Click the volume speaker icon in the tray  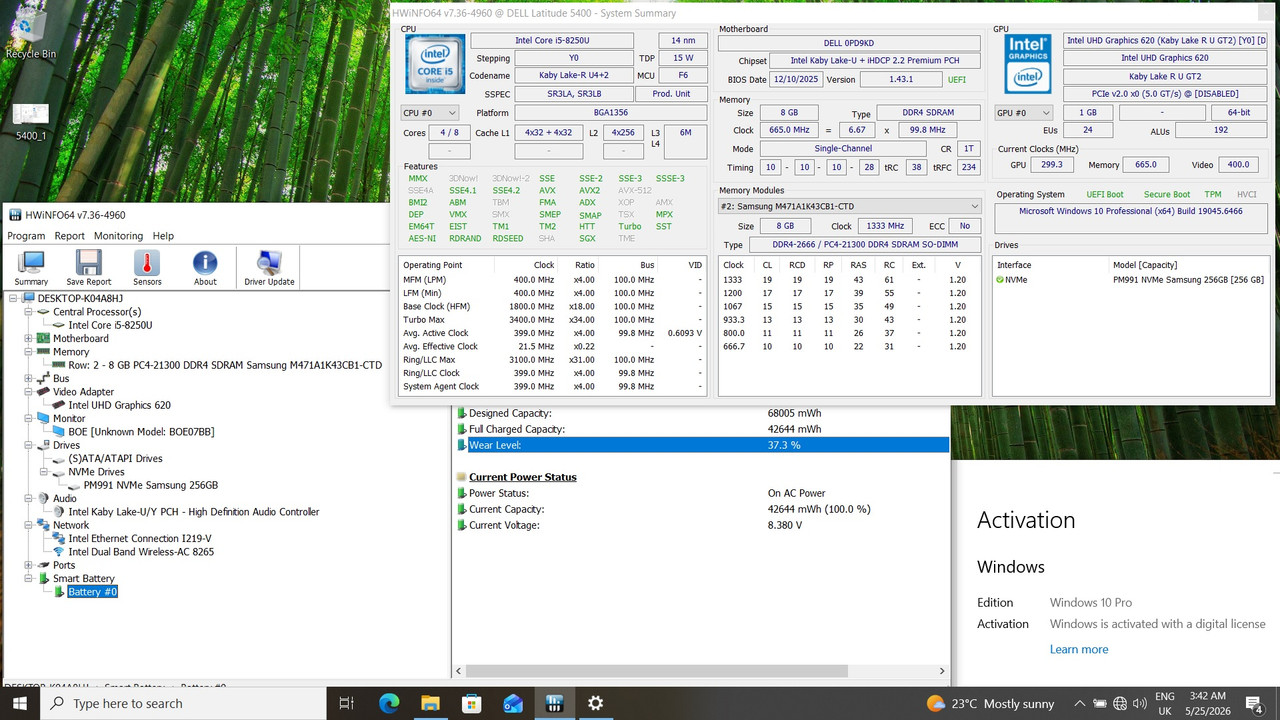tap(1139, 703)
